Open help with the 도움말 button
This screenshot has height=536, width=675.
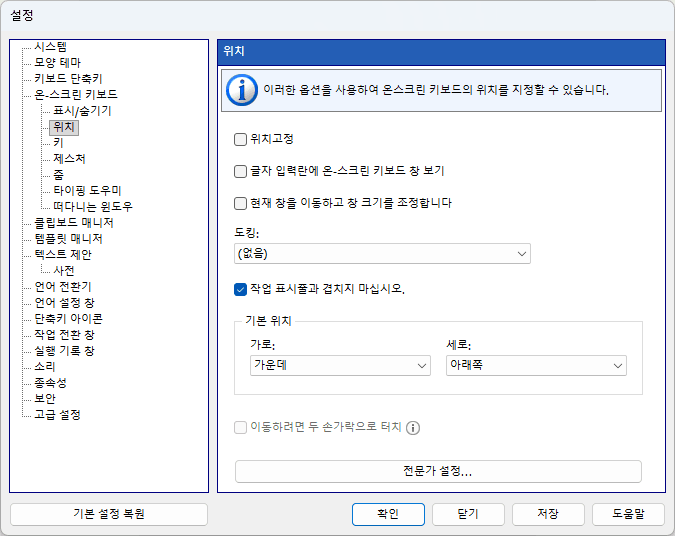pyautogui.click(x=629, y=514)
